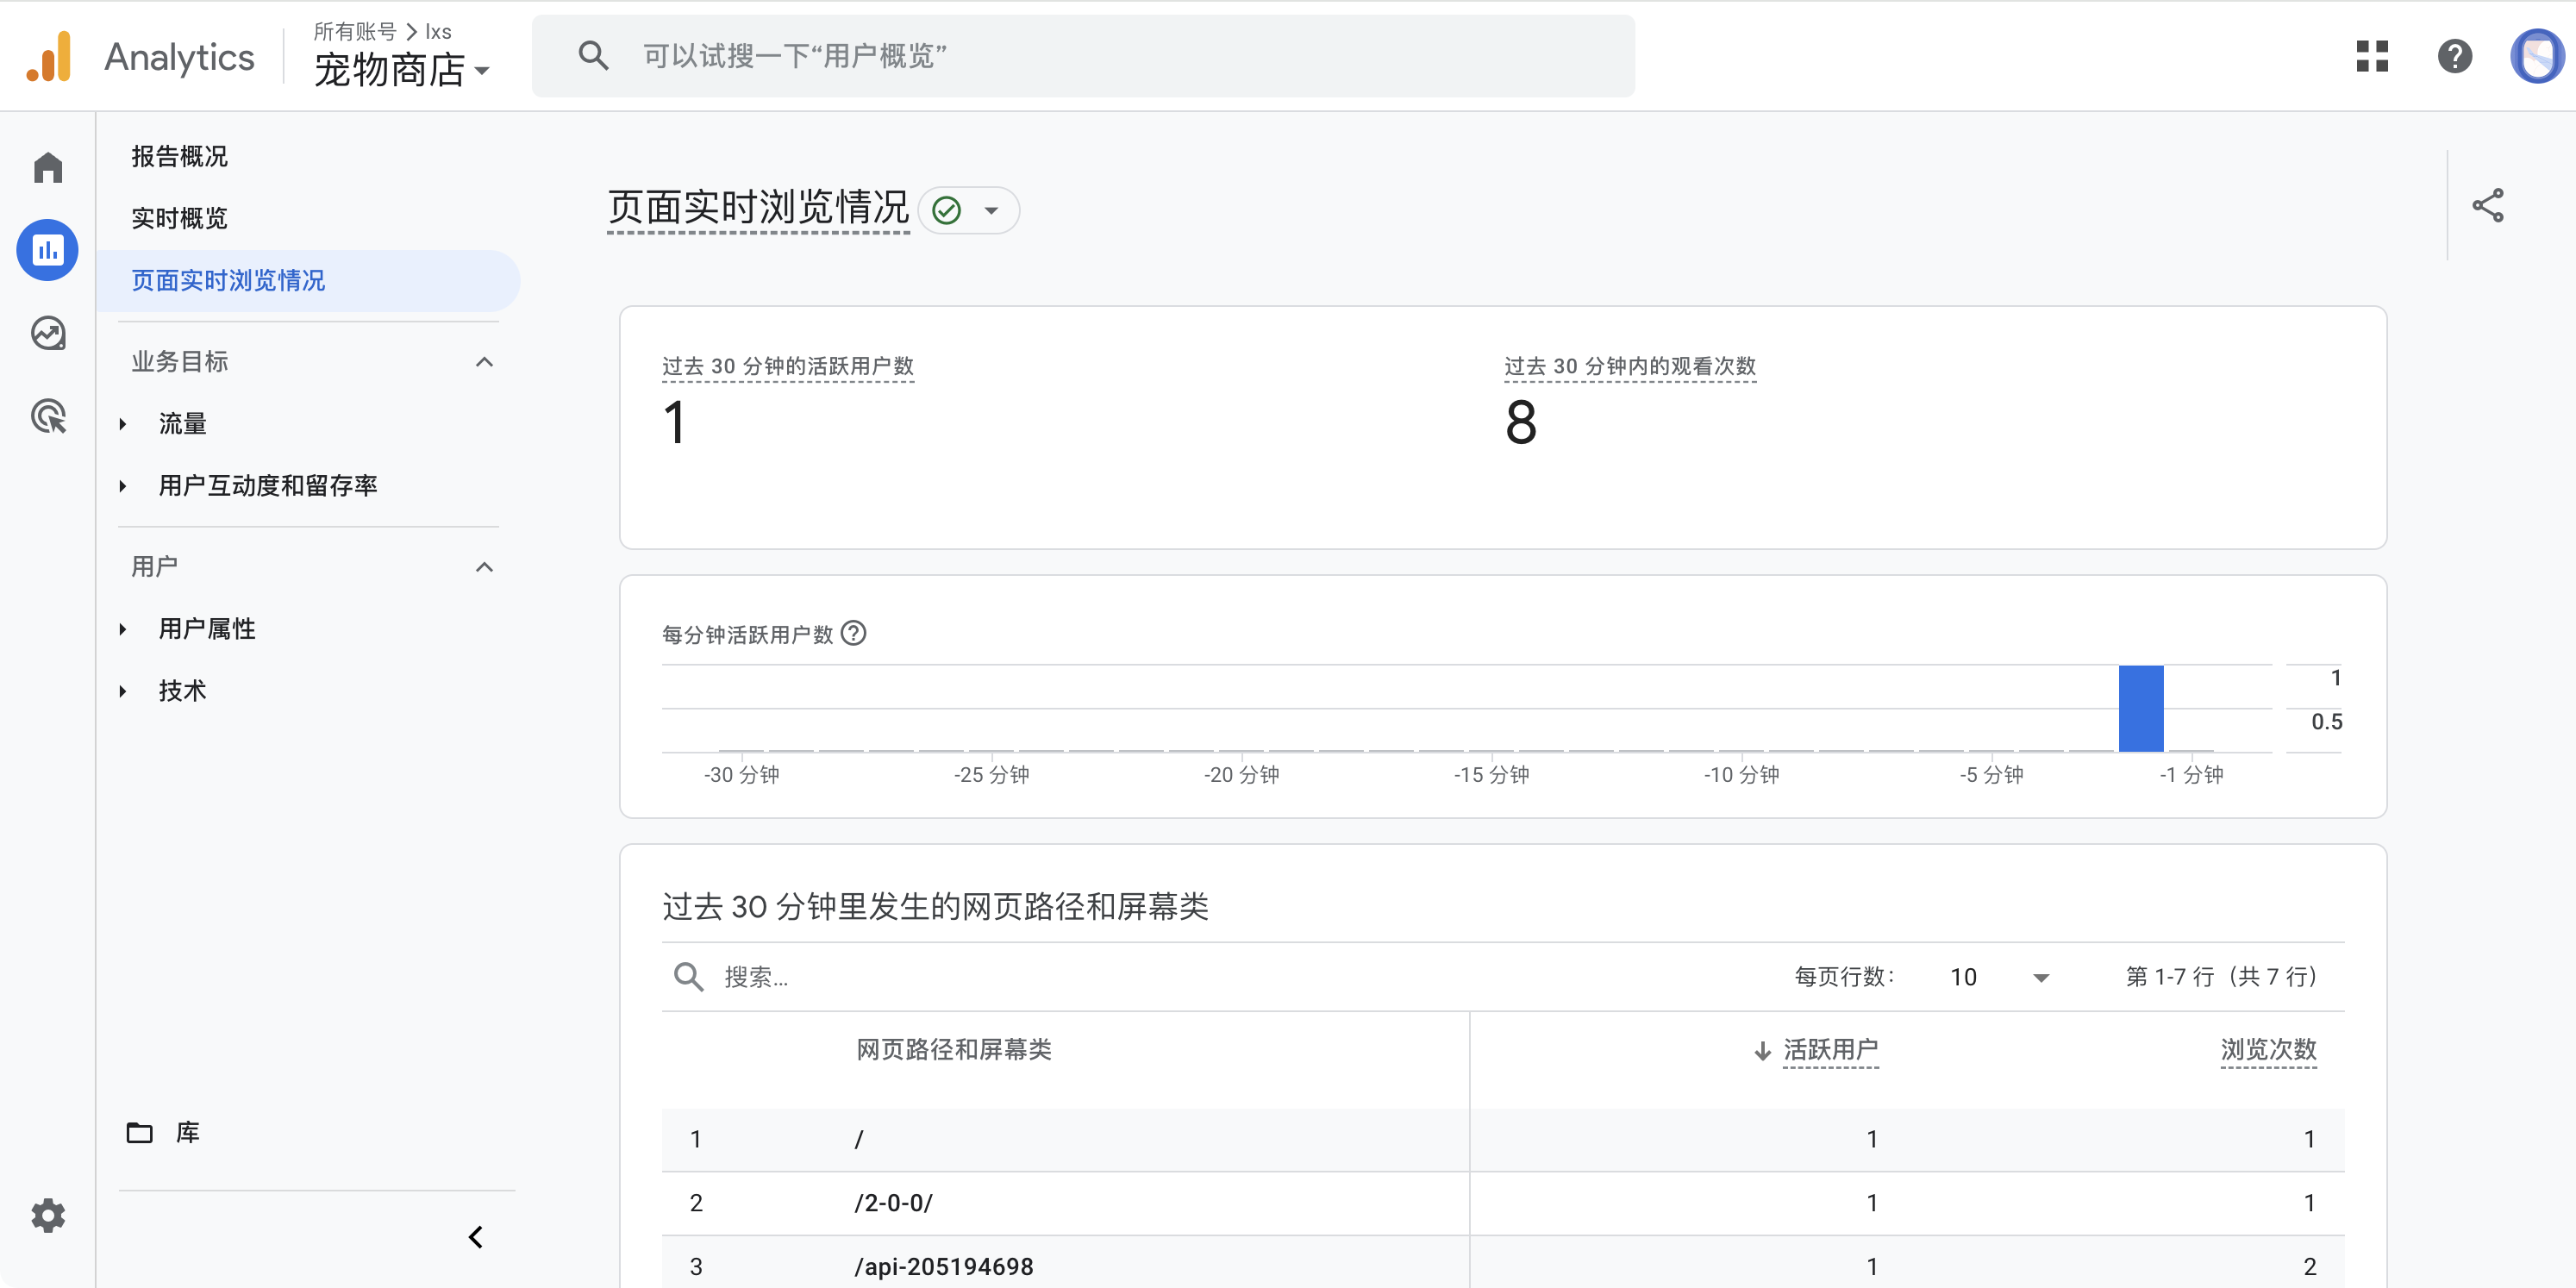Click the help tooltip beside 每分钟活跃用户数
Image resolution: width=2576 pixels, height=1288 pixels.
[855, 632]
